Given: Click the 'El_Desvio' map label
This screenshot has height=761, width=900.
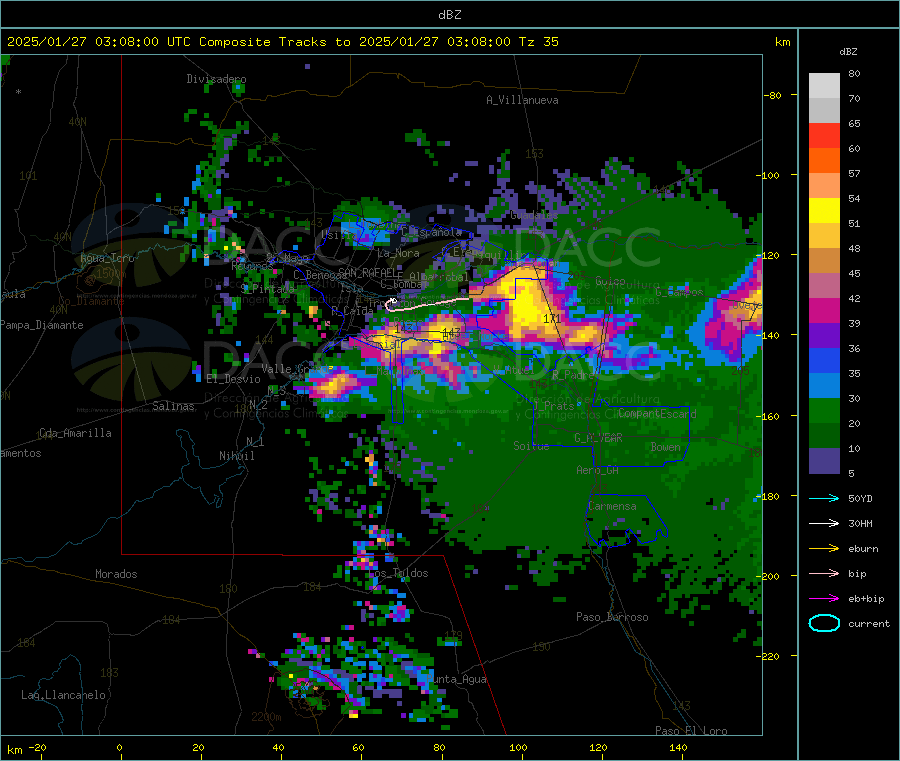Looking at the screenshot, I should click(234, 379).
